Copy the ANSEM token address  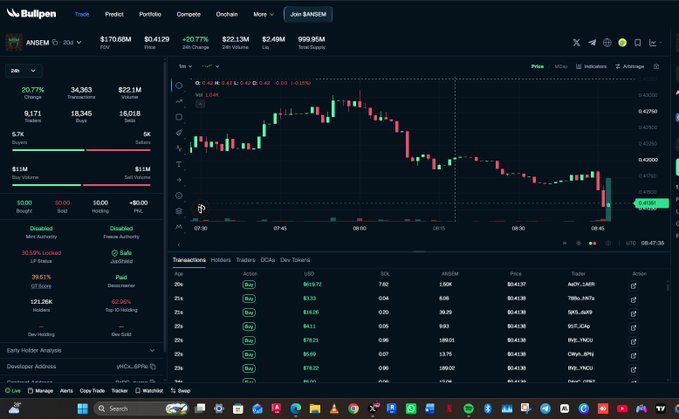pos(55,42)
